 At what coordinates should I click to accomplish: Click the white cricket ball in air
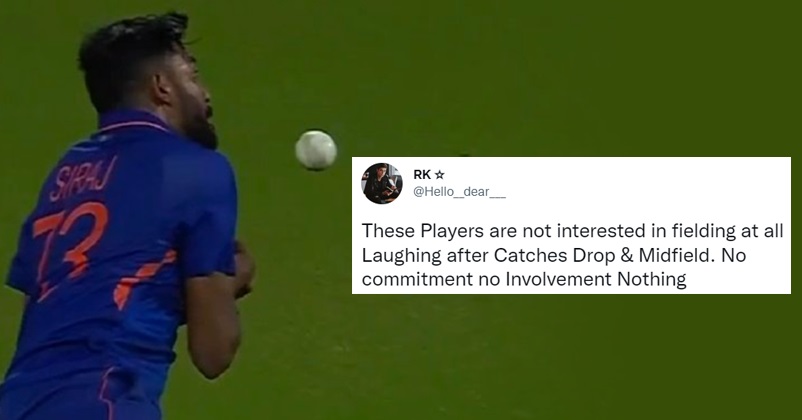tap(316, 150)
